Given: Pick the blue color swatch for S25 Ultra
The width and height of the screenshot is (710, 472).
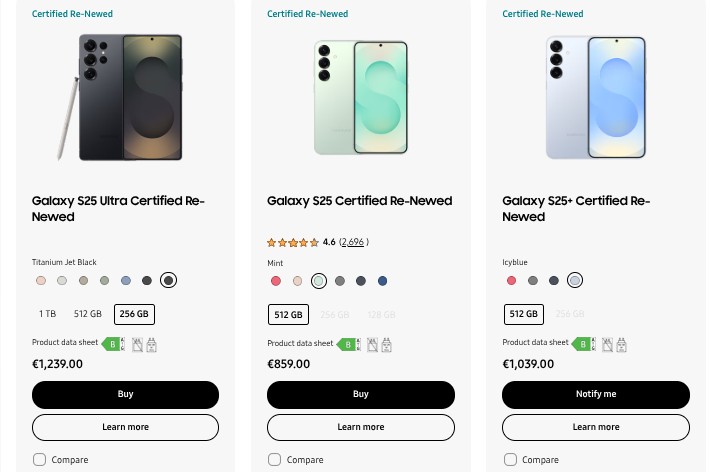Looking at the screenshot, I should pos(126,281).
